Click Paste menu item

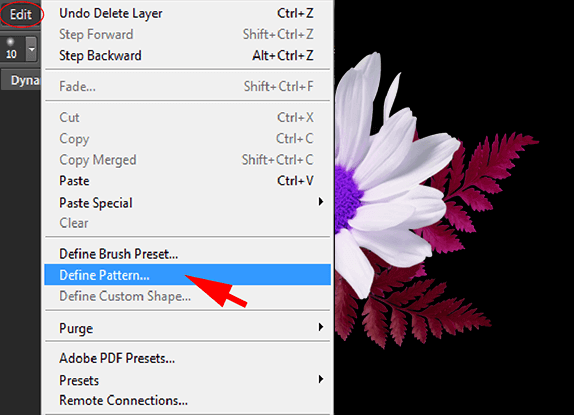coord(187,181)
